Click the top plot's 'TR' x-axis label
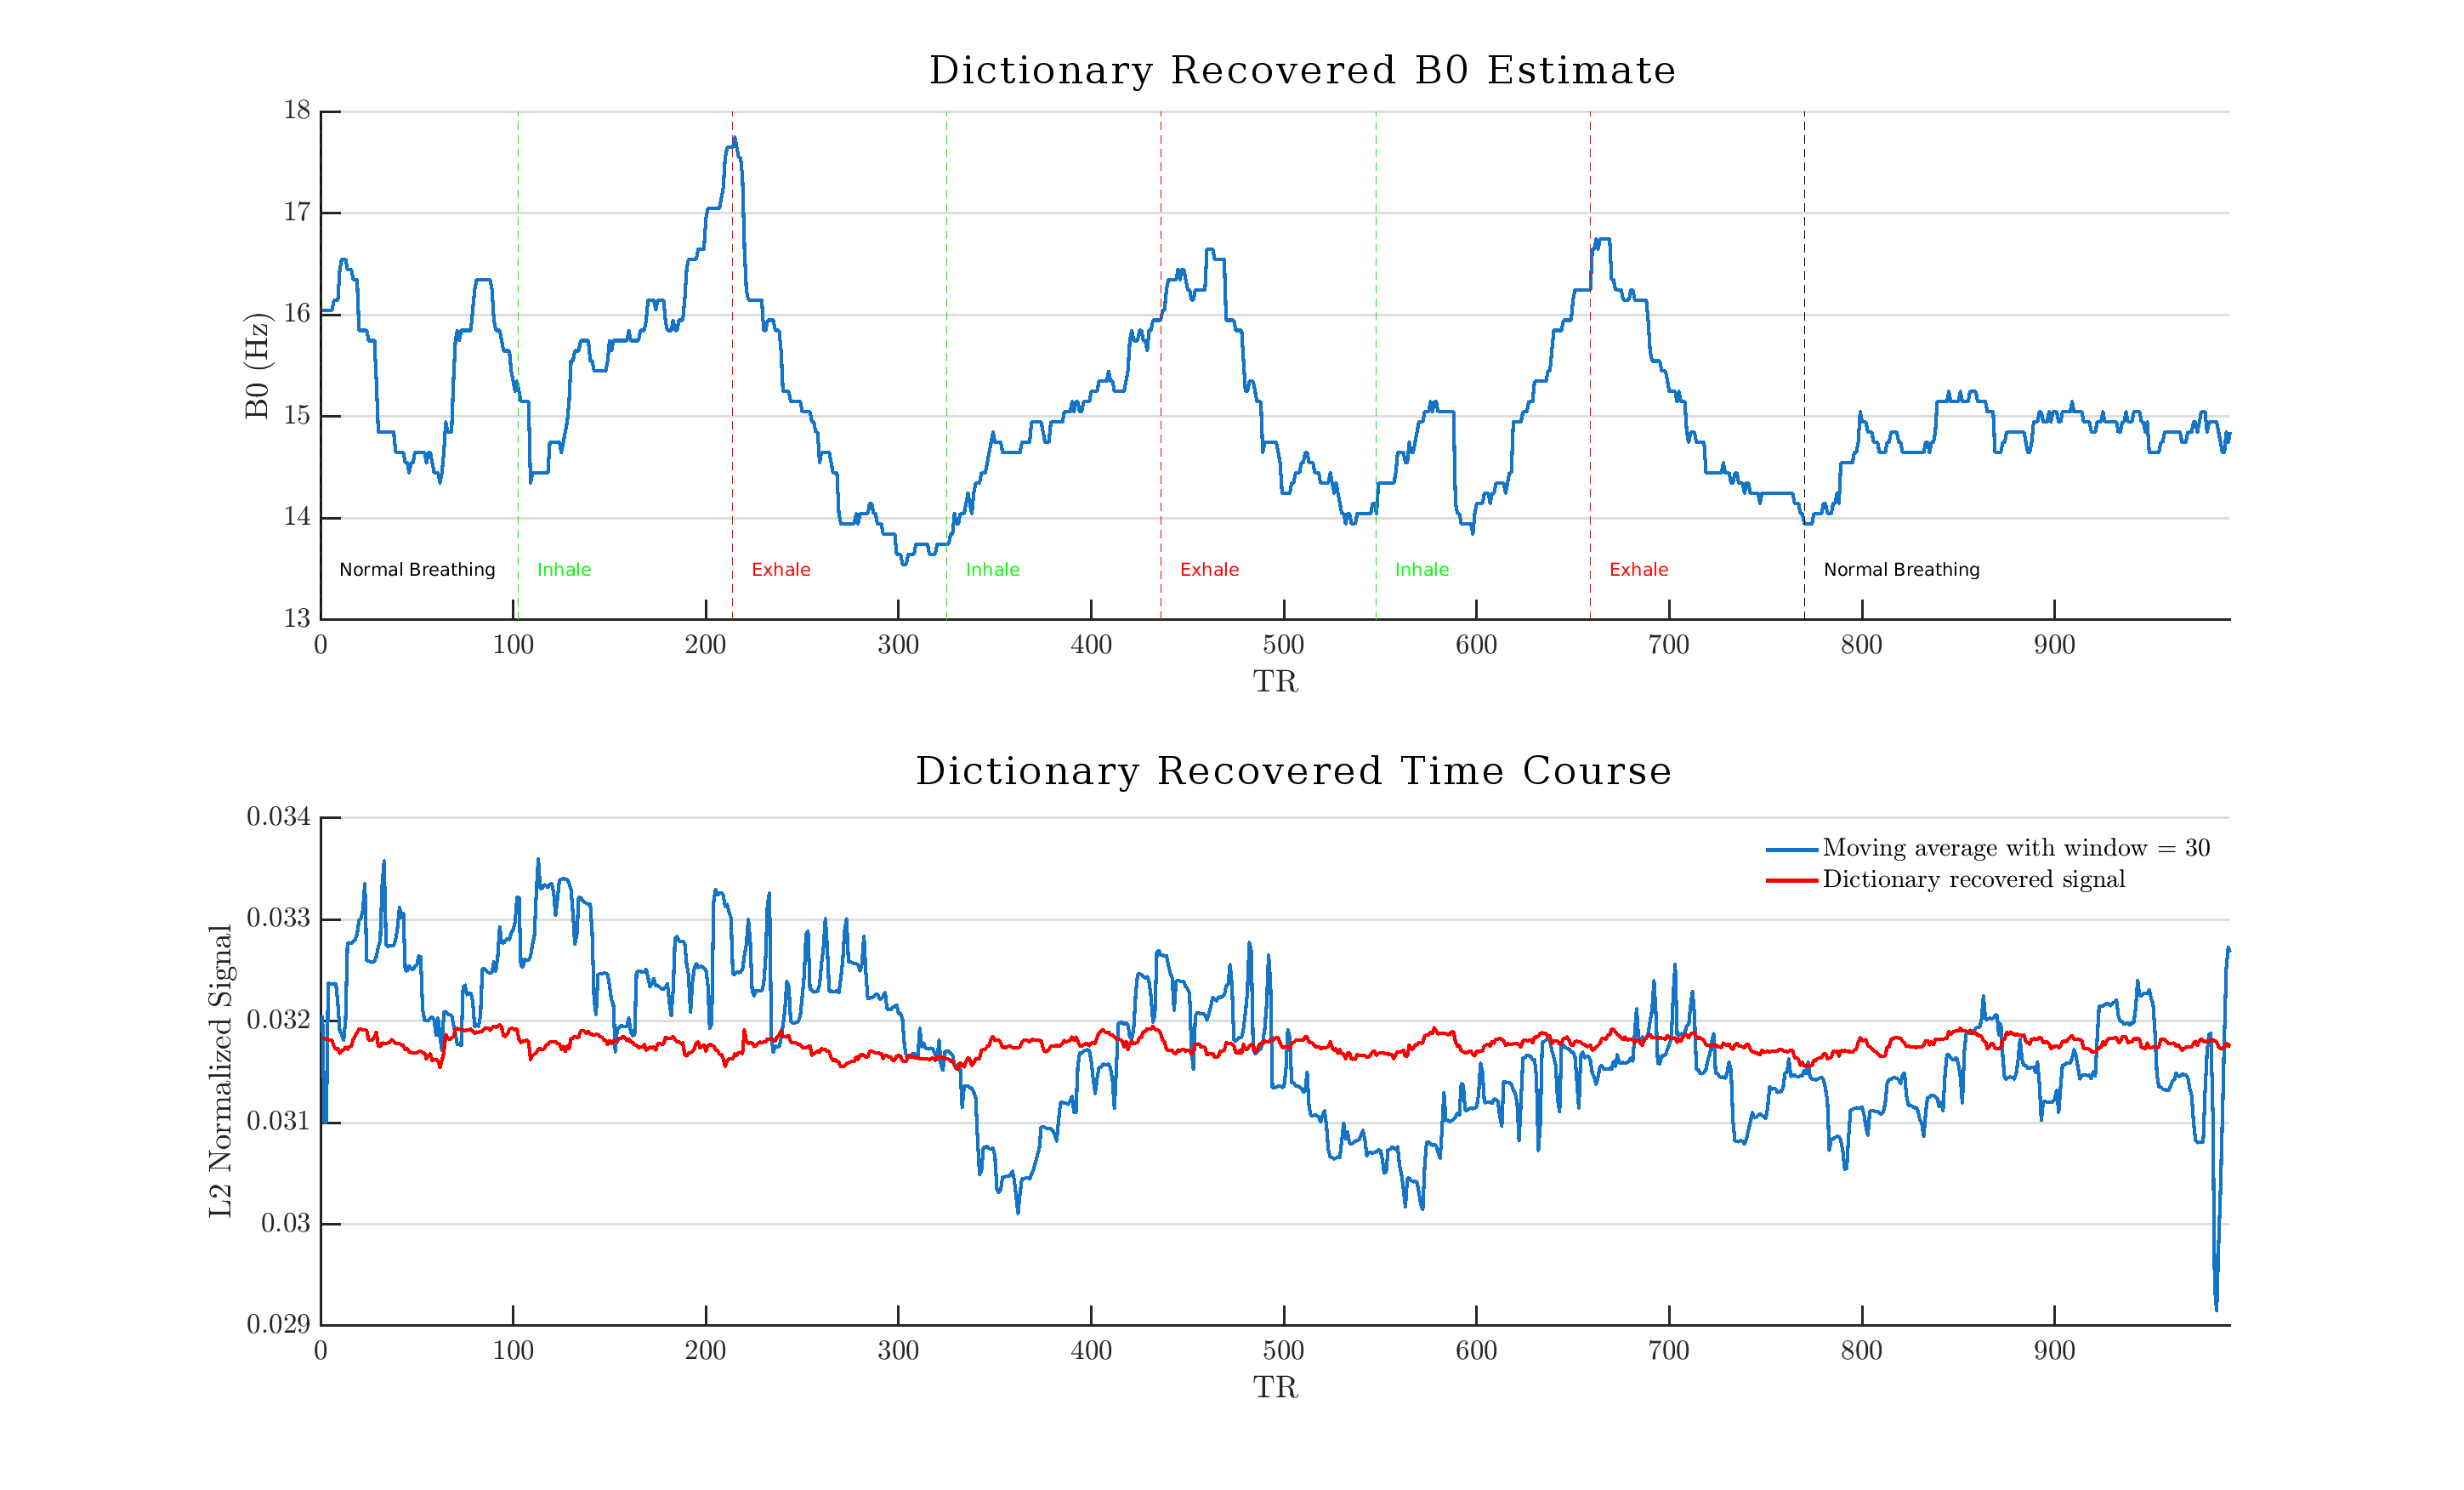This screenshot has height=1490, width=2464. click(x=1275, y=682)
